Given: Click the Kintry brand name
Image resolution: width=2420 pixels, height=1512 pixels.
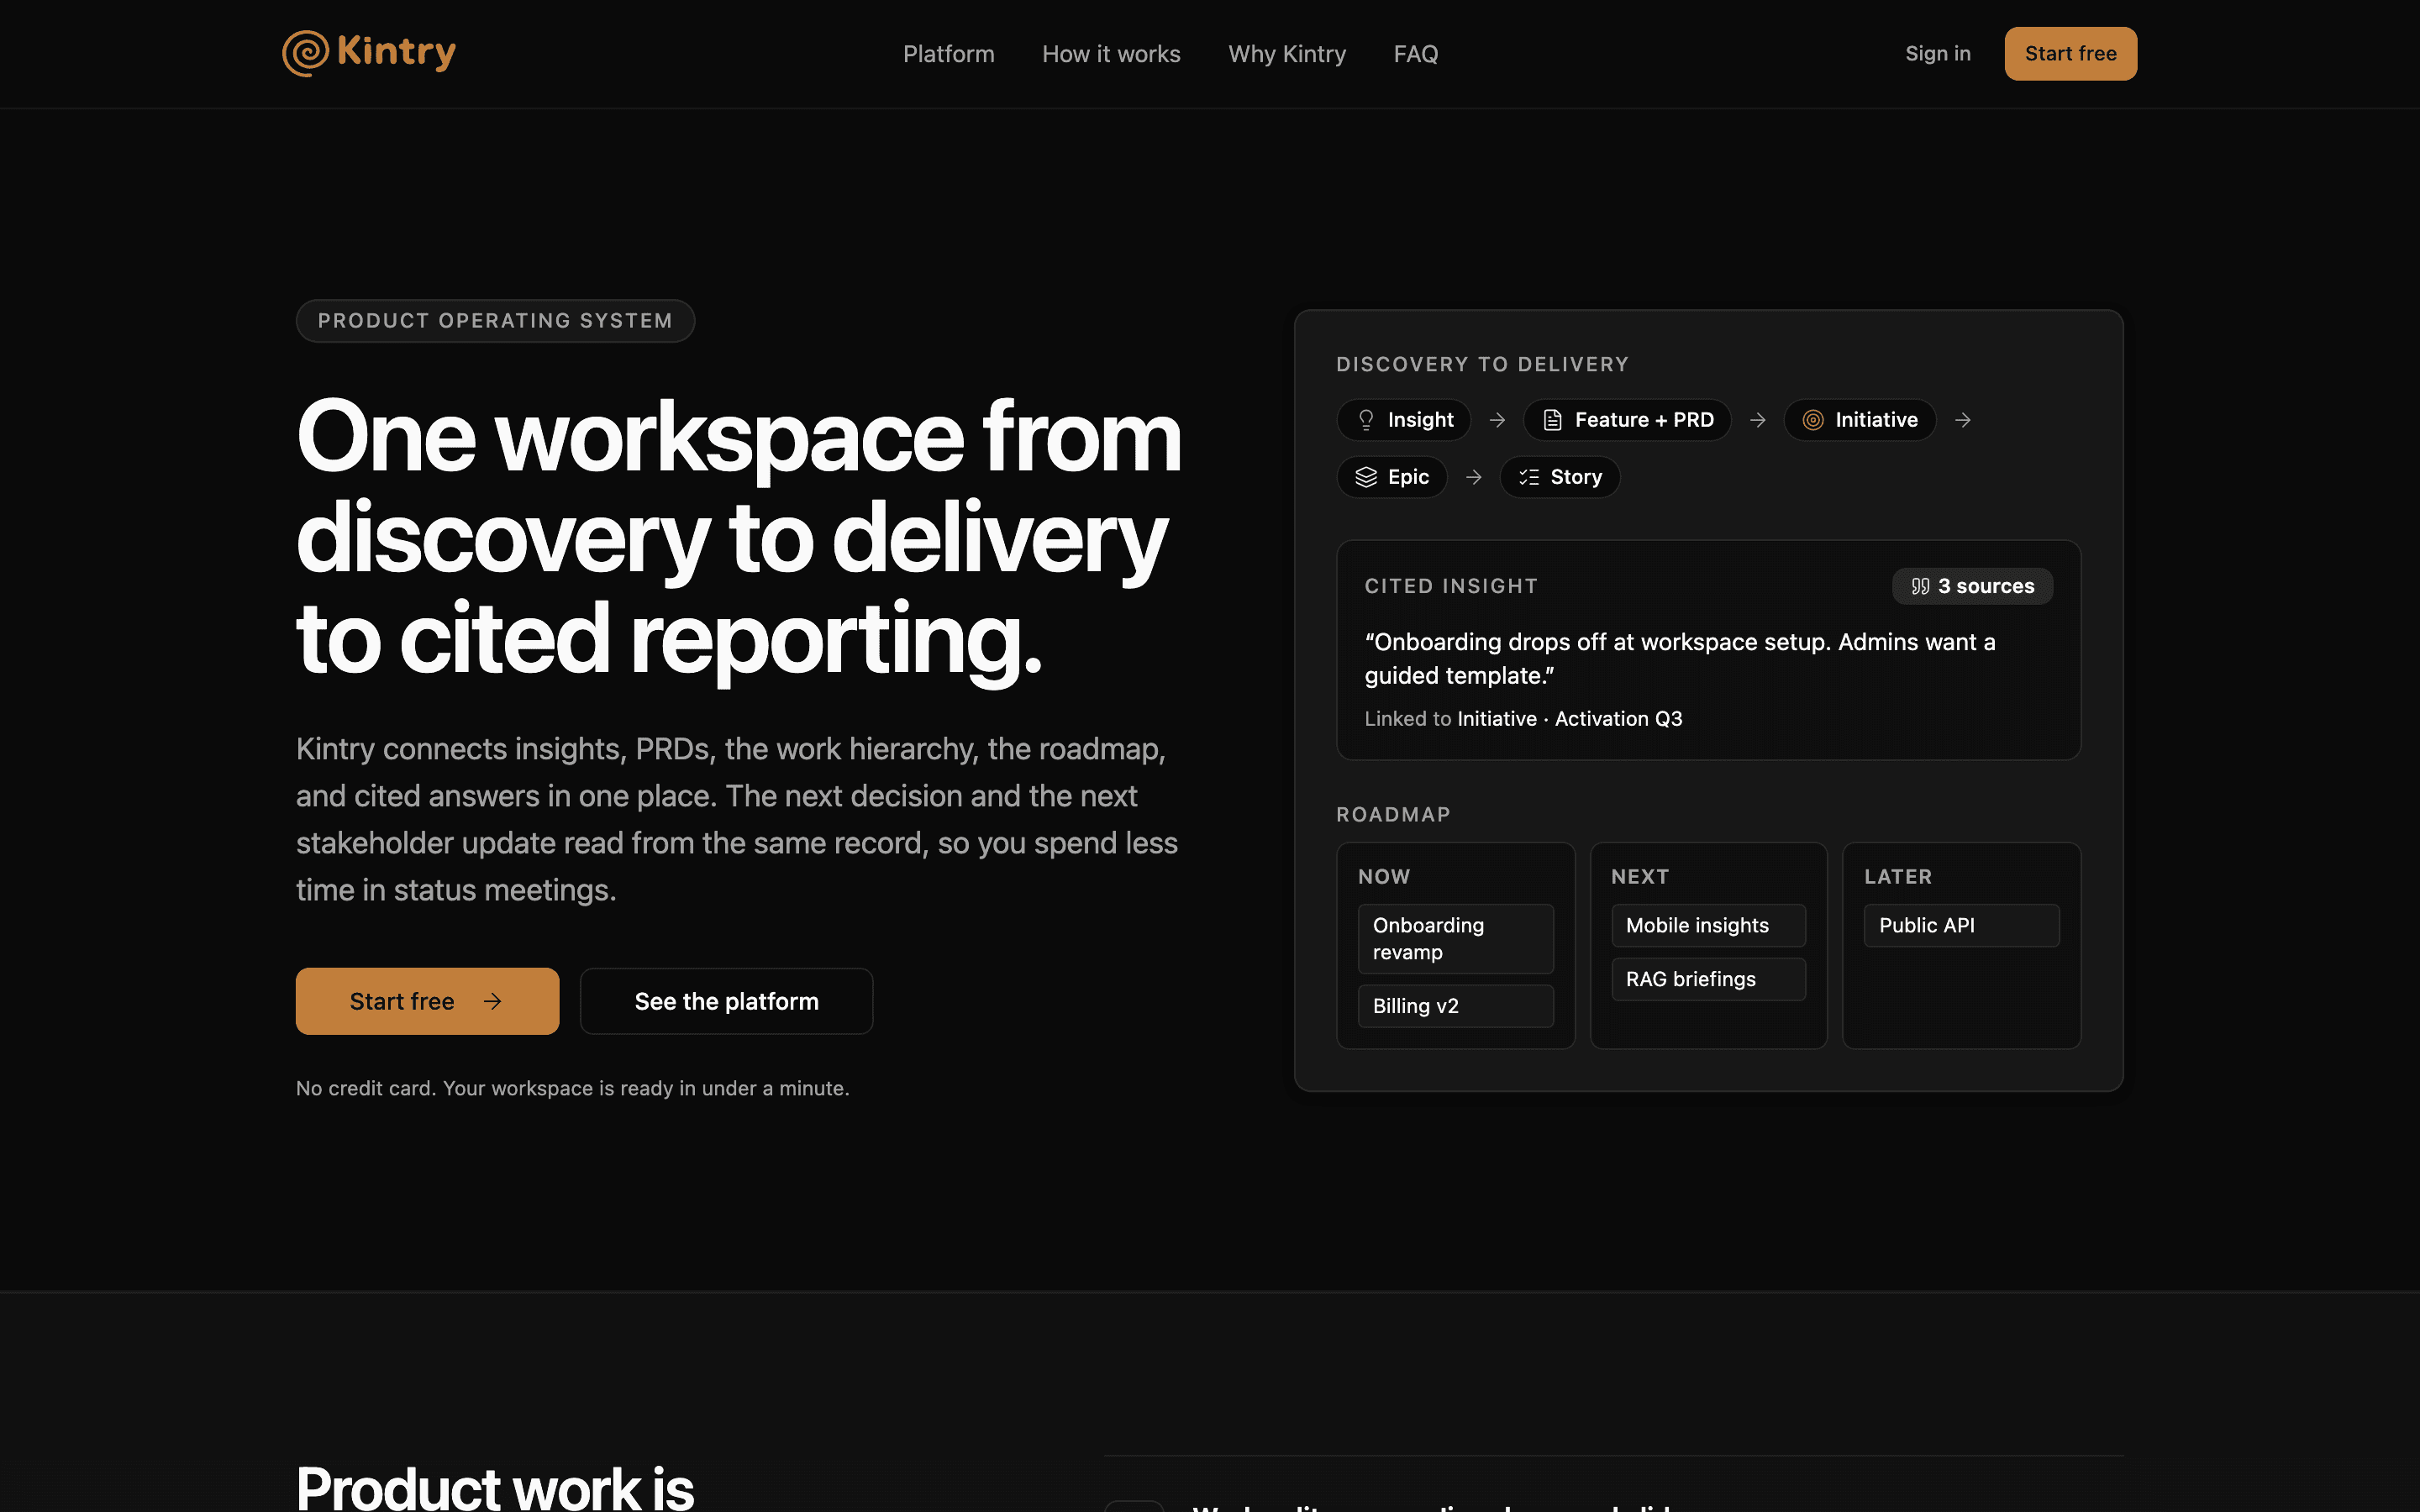Looking at the screenshot, I should (397, 52).
